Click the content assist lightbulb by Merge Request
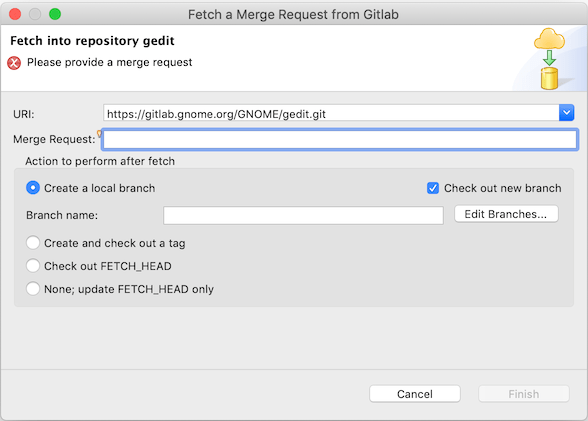Viewport: 588px width, 421px height. [99, 133]
